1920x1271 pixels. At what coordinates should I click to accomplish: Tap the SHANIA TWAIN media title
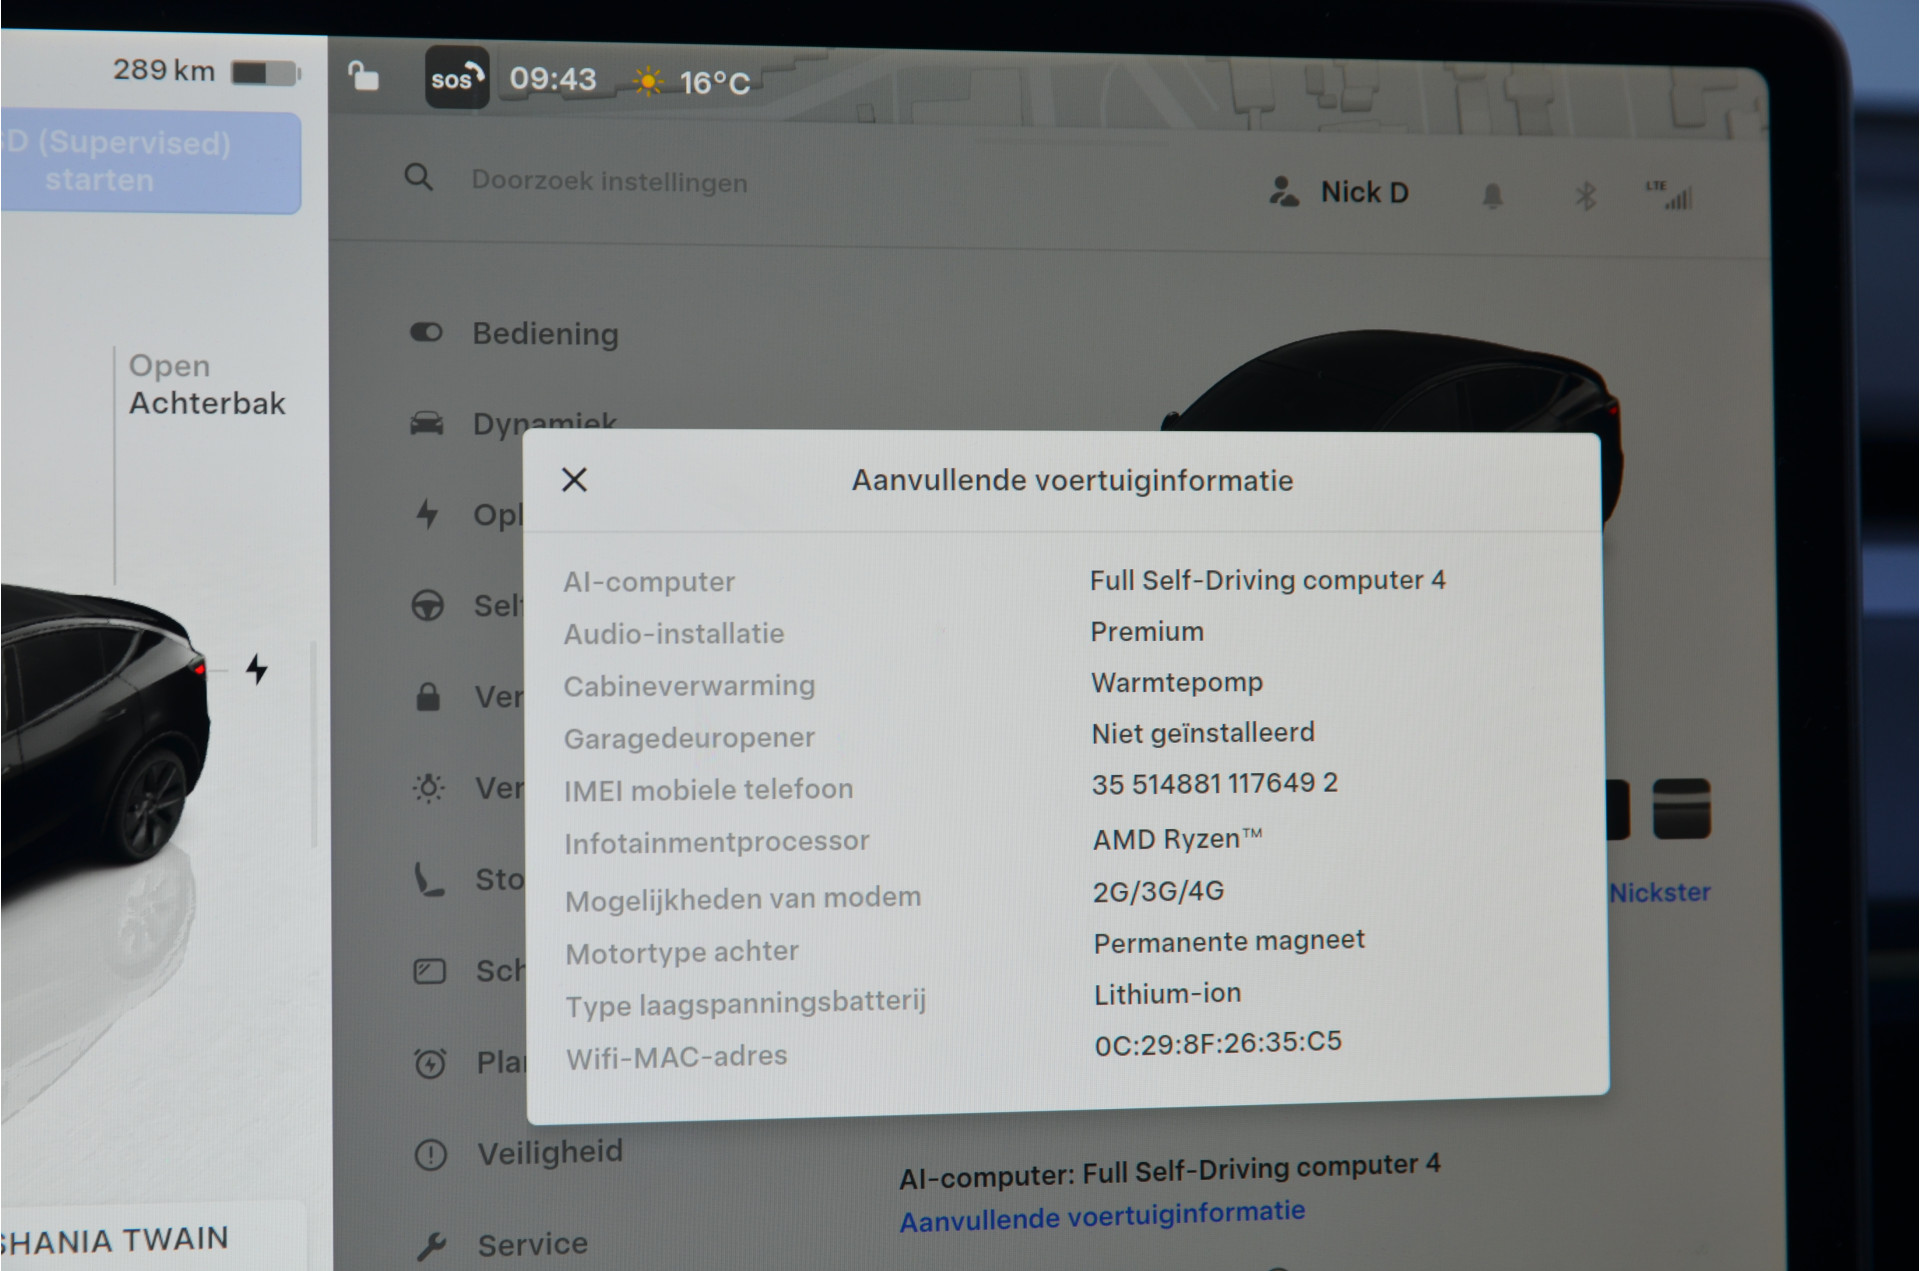(x=114, y=1240)
